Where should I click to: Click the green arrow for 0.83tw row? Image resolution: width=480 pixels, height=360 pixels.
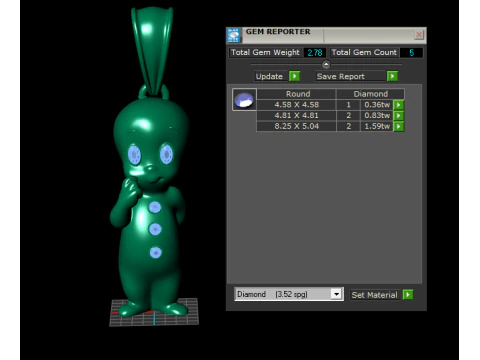[x=399, y=116]
